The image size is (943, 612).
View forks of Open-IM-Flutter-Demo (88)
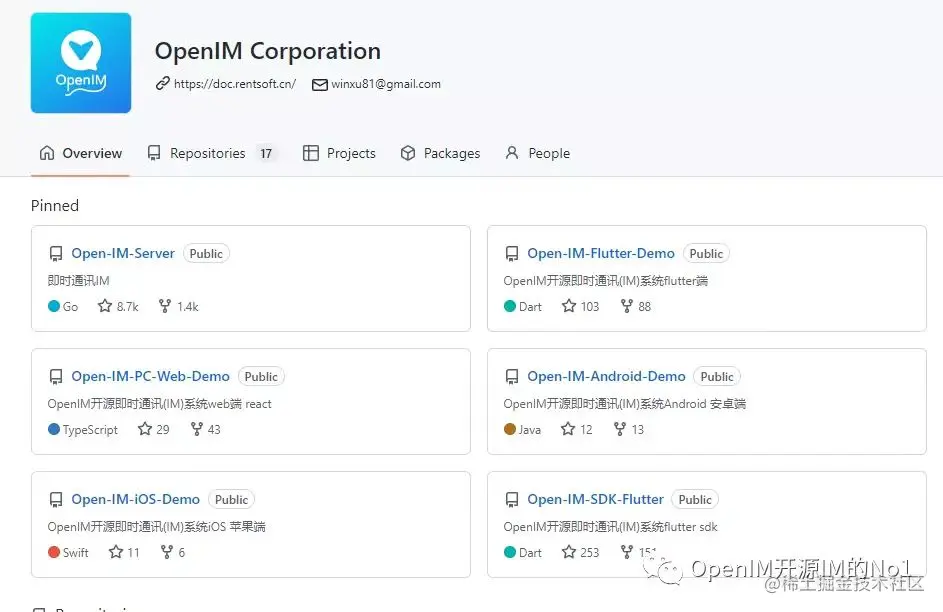pos(636,306)
